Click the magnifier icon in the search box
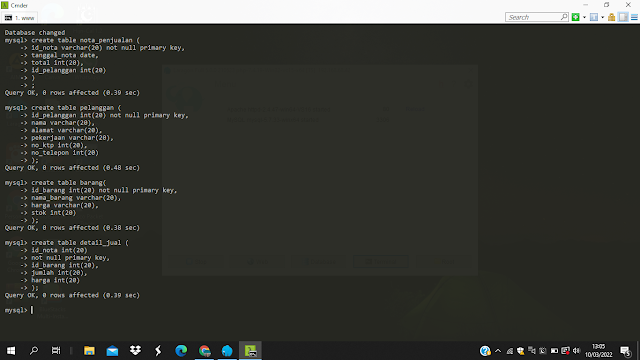 (564, 17)
